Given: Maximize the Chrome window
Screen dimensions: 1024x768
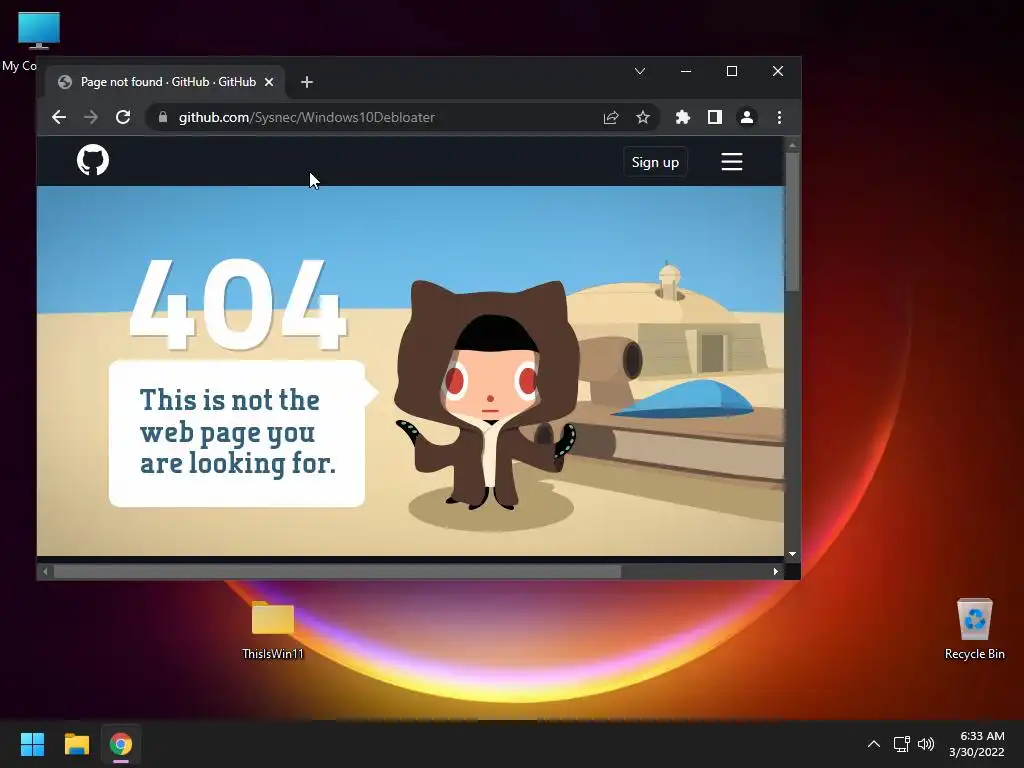Looking at the screenshot, I should coord(732,71).
